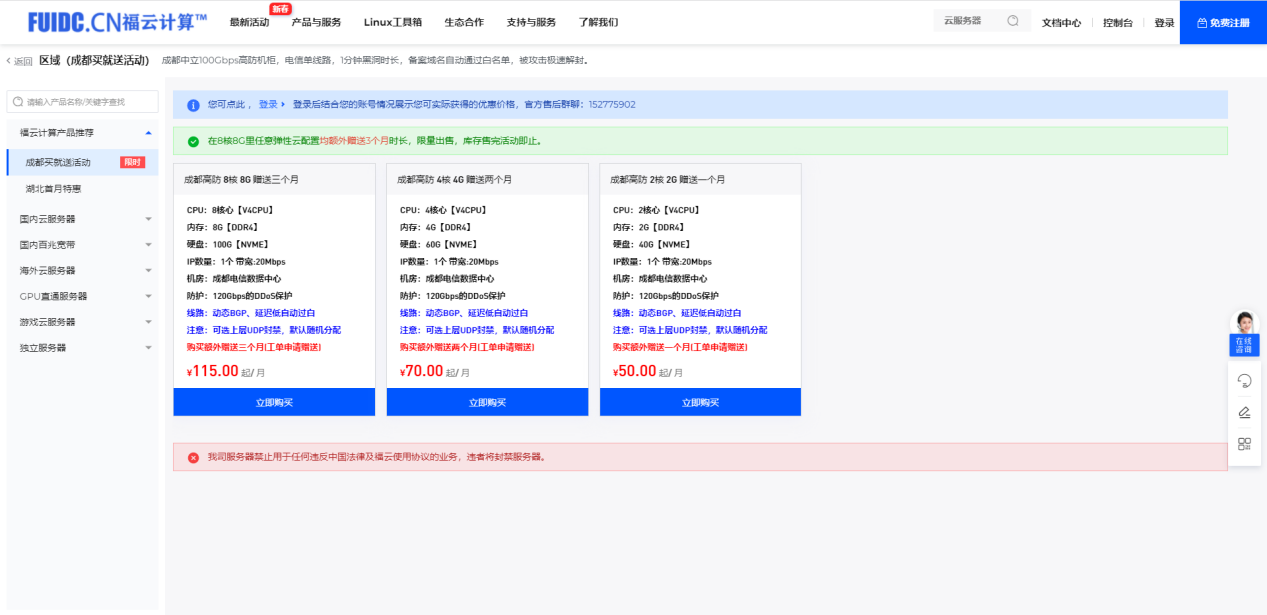Click the 返回 back arrow

pyautogui.click(x=19, y=61)
